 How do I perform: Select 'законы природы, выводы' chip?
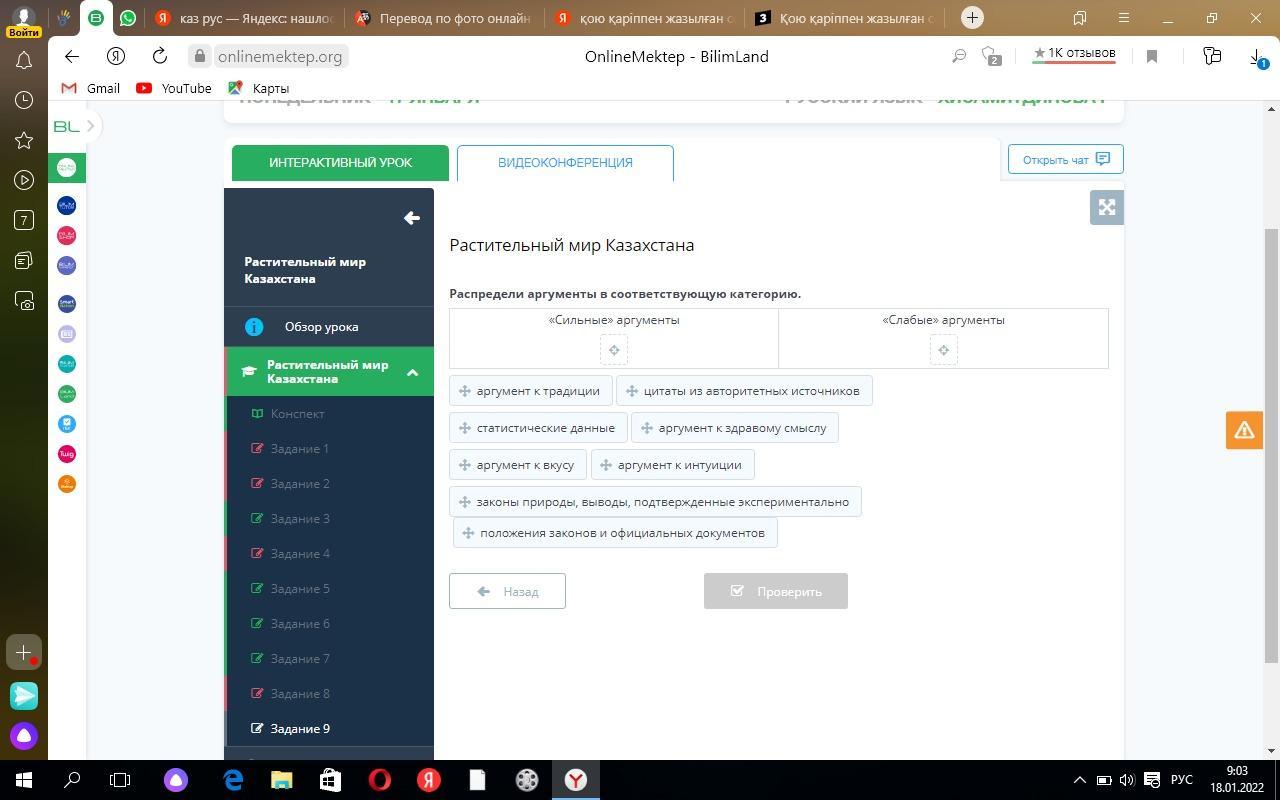(x=655, y=502)
